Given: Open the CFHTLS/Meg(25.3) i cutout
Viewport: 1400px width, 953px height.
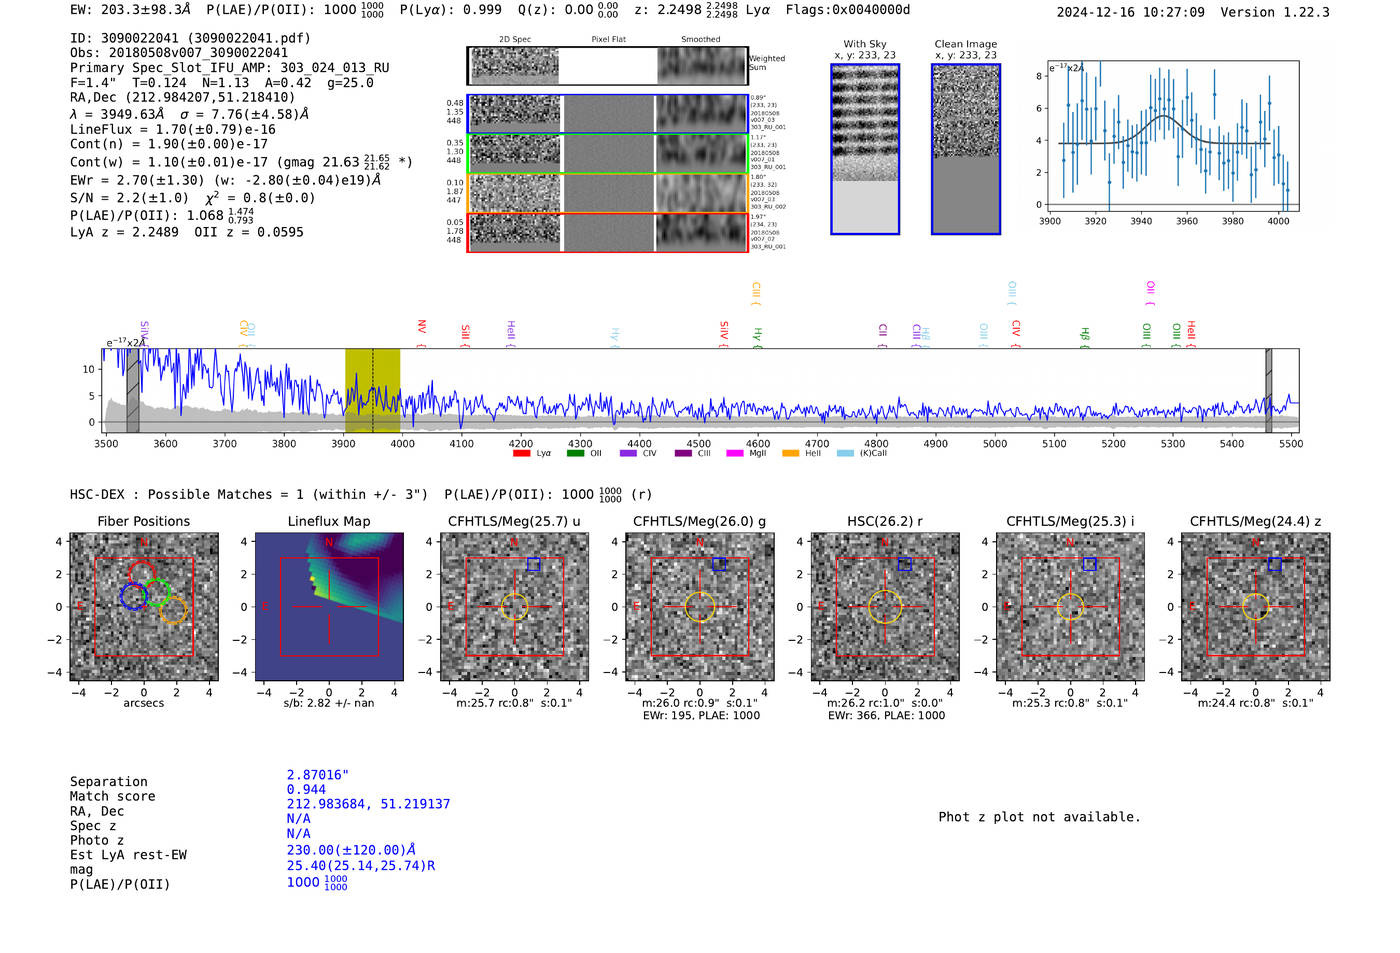Looking at the screenshot, I should (1070, 607).
